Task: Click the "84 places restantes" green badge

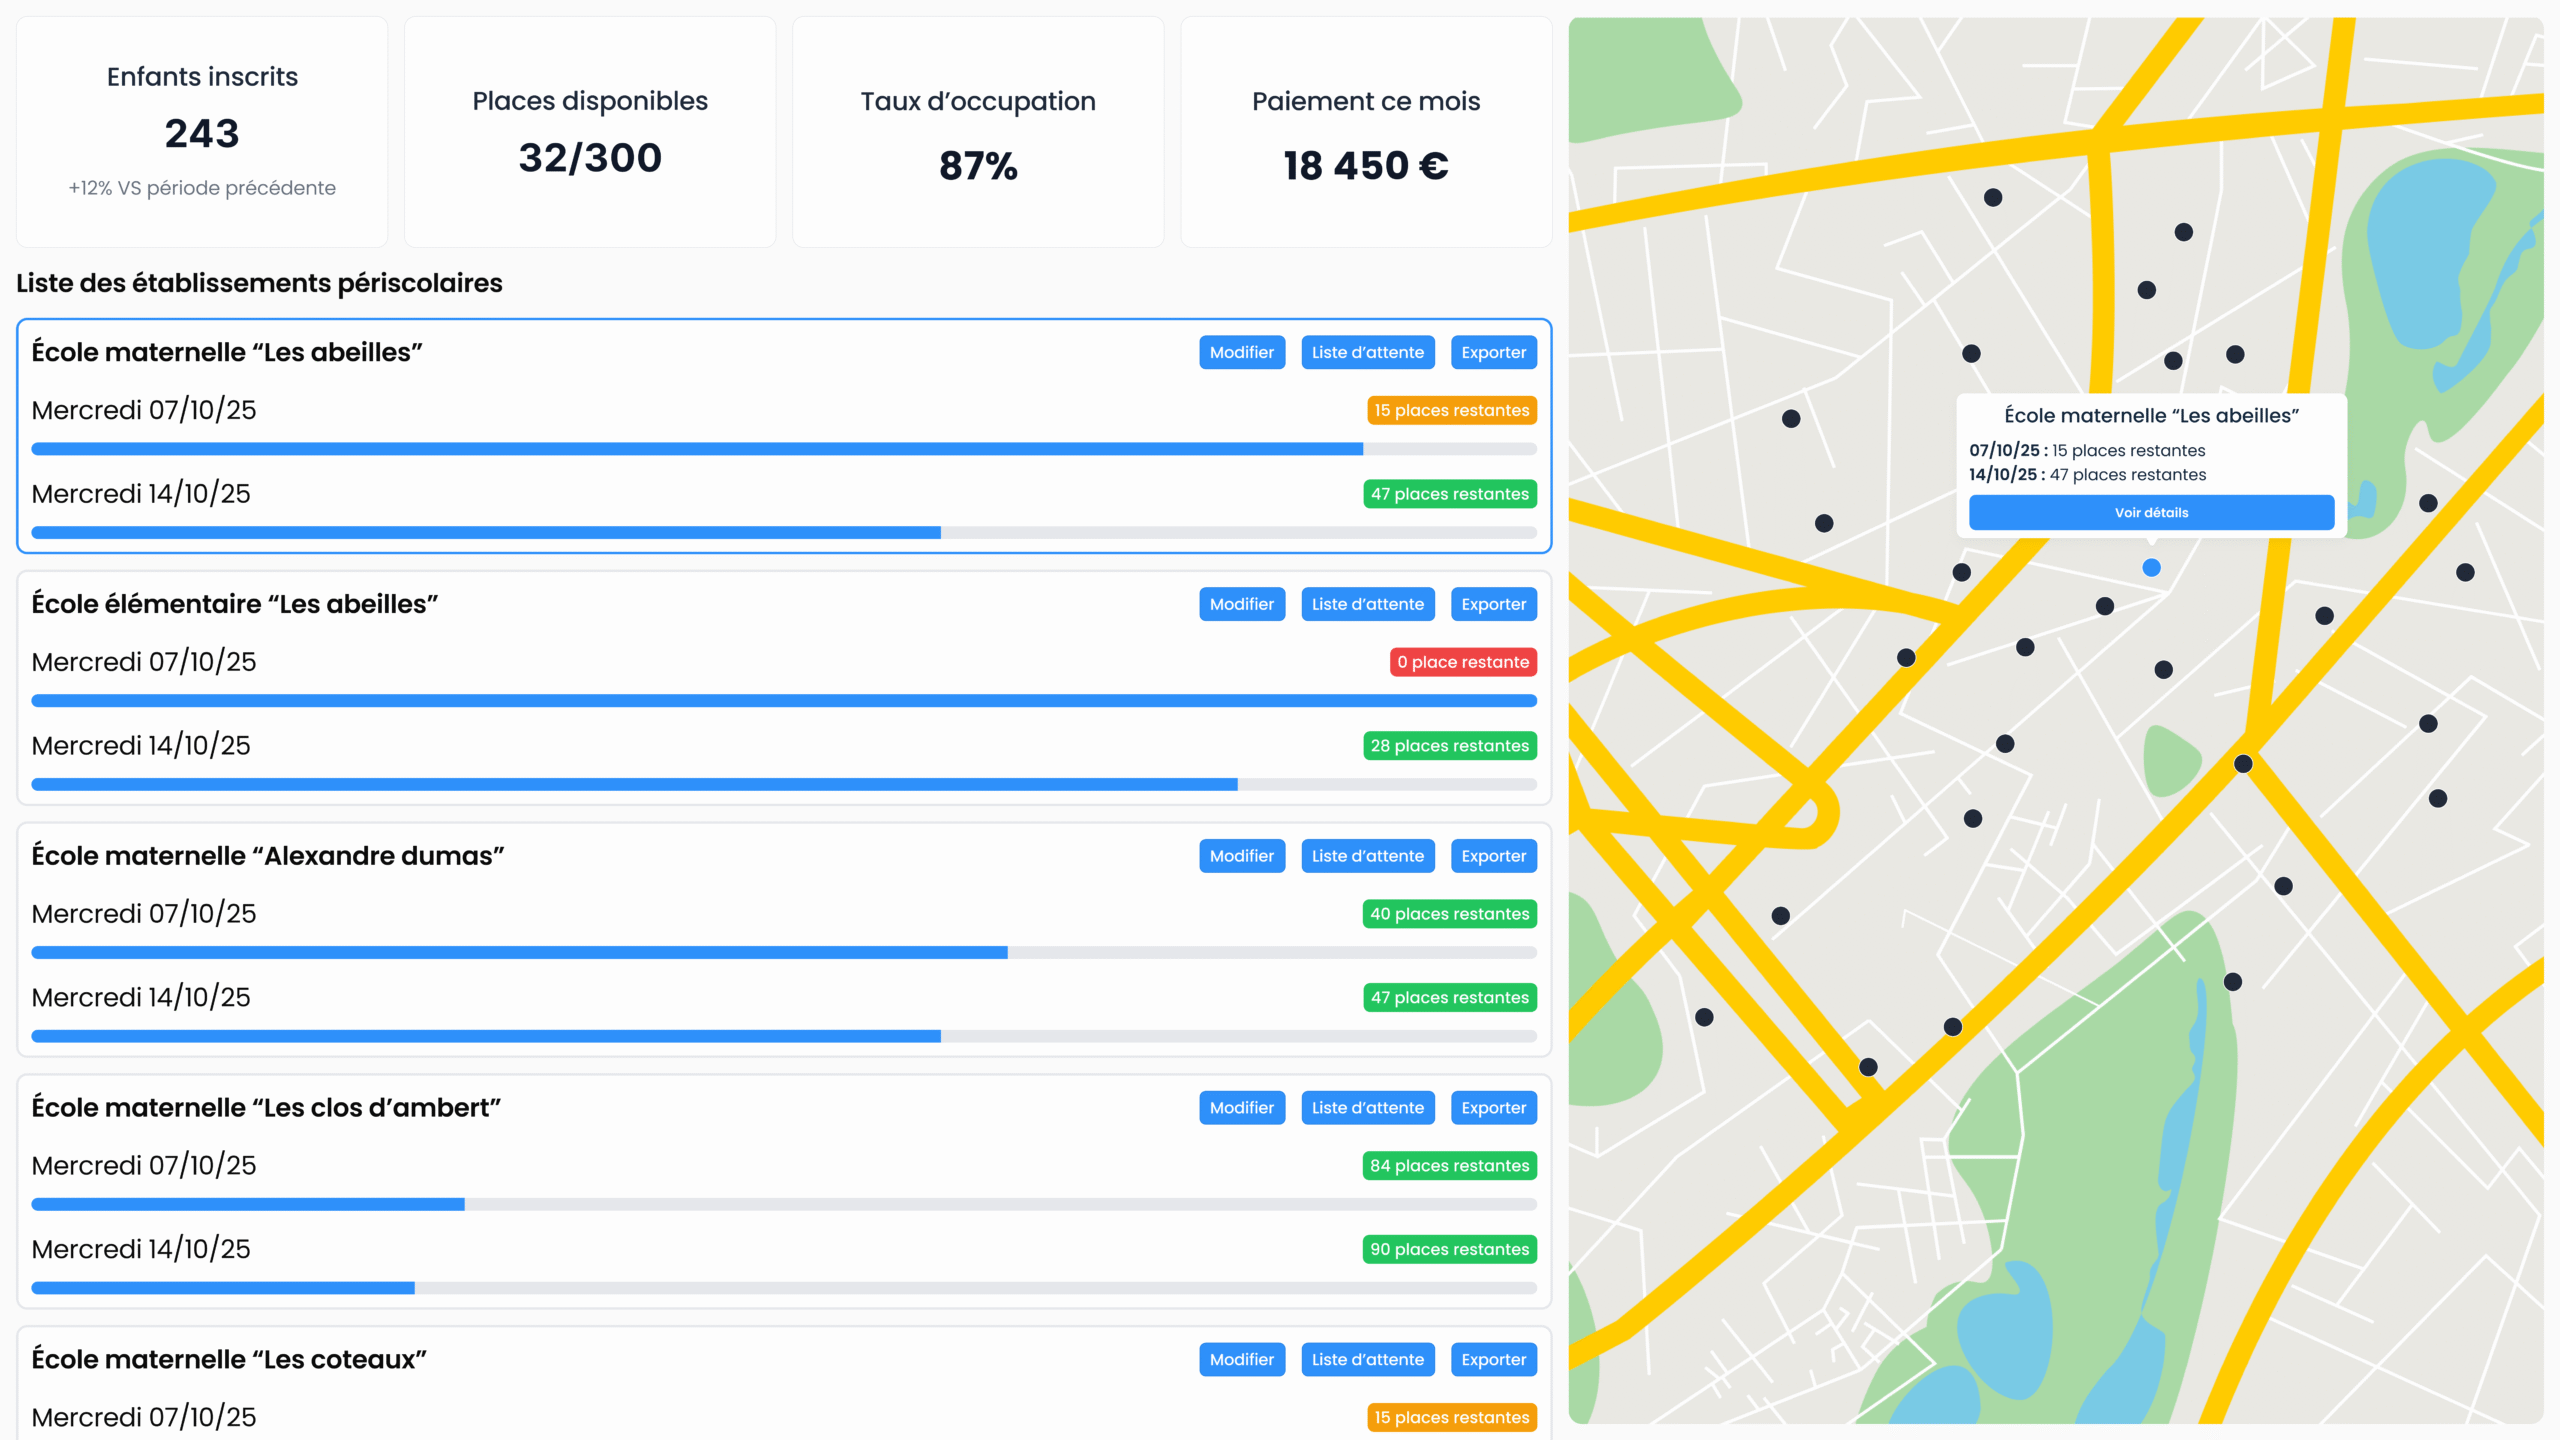Action: [1449, 1166]
